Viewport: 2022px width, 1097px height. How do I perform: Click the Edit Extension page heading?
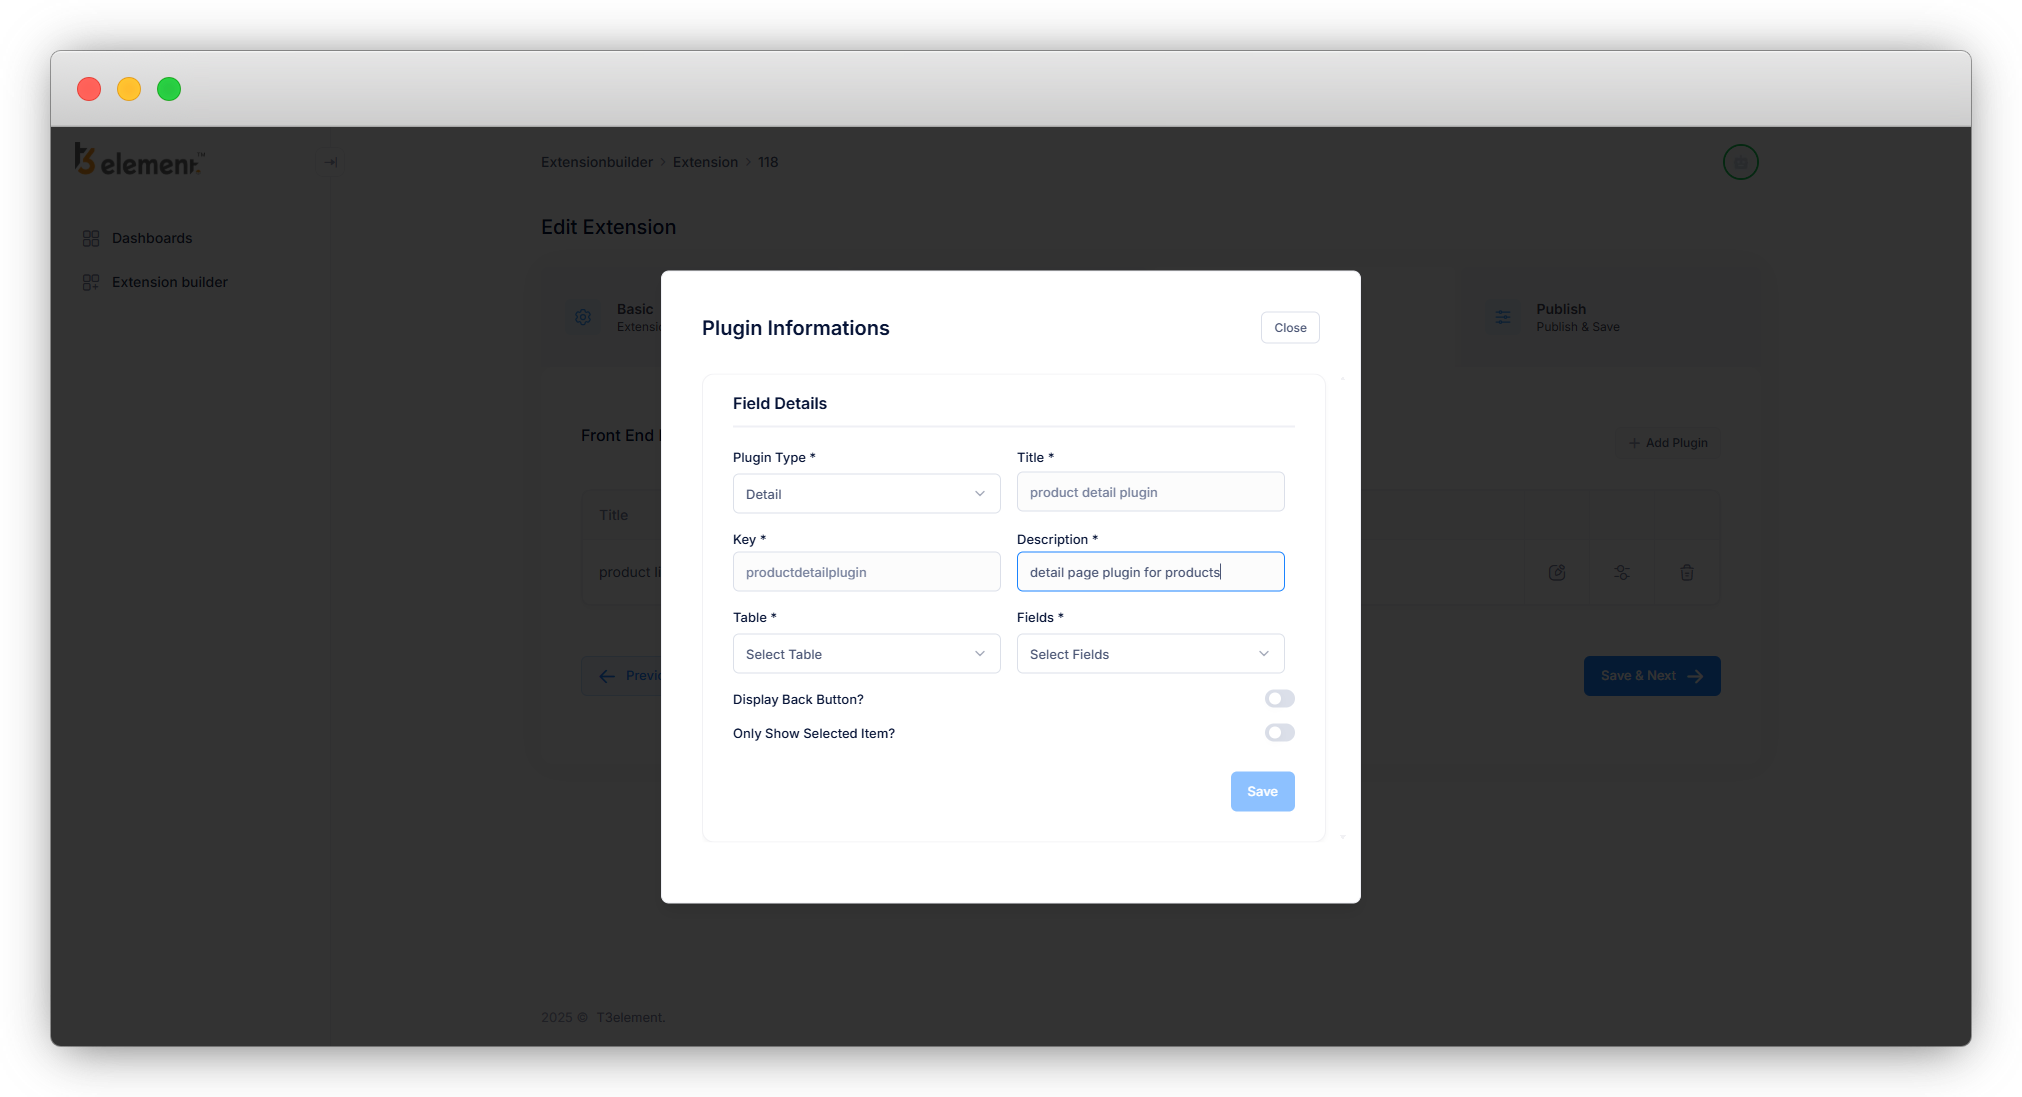608,227
